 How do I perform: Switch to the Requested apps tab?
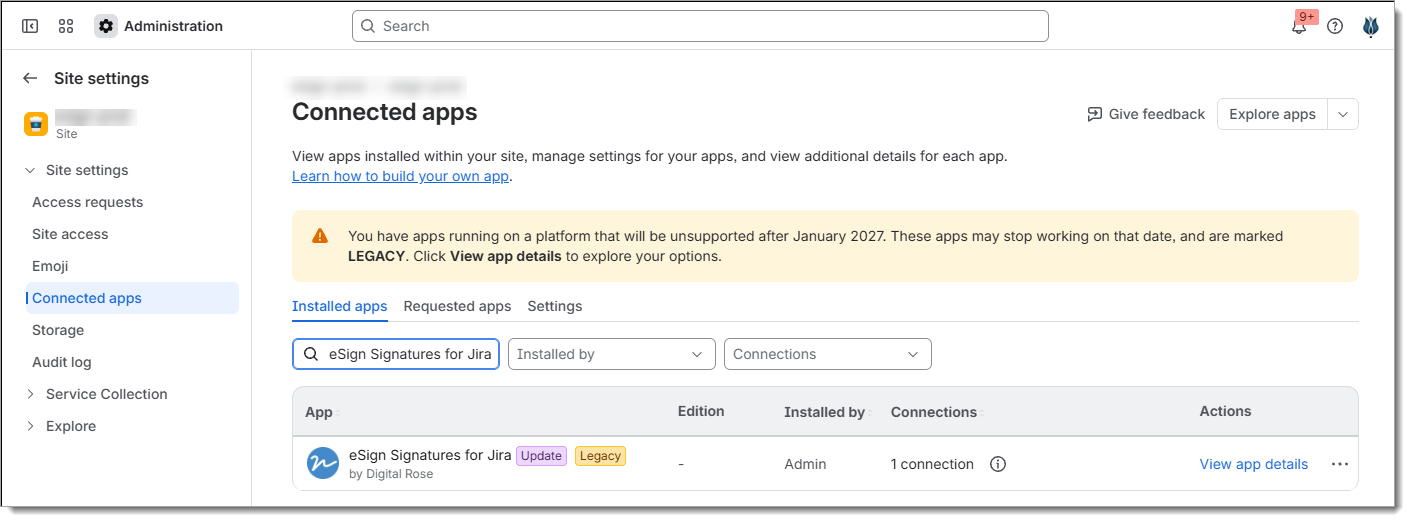tap(457, 306)
